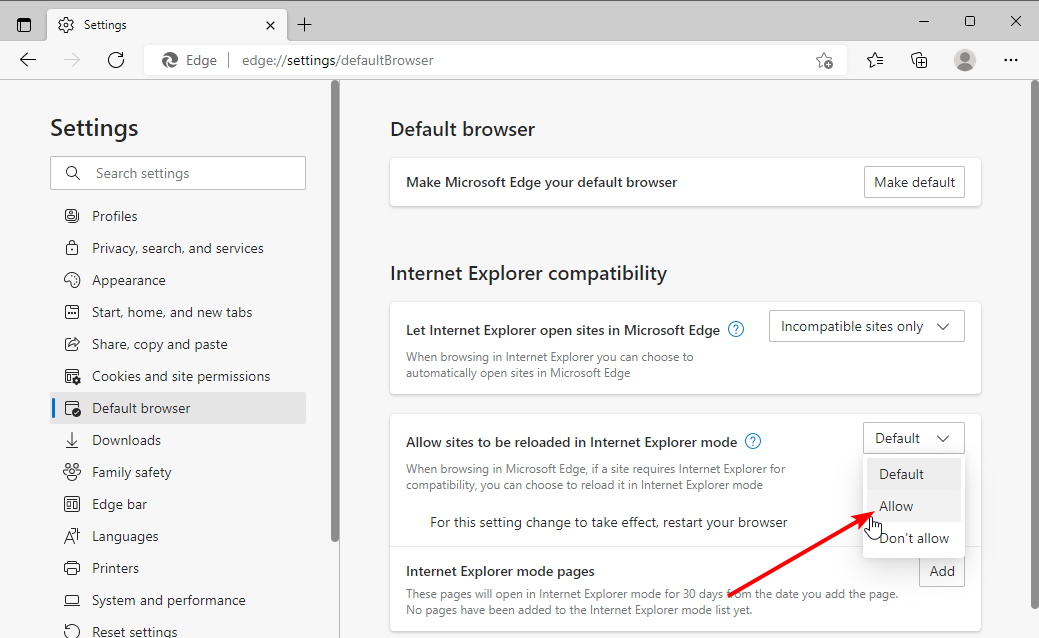Go to Privacy, search, and services
The image size is (1039, 638).
point(178,248)
